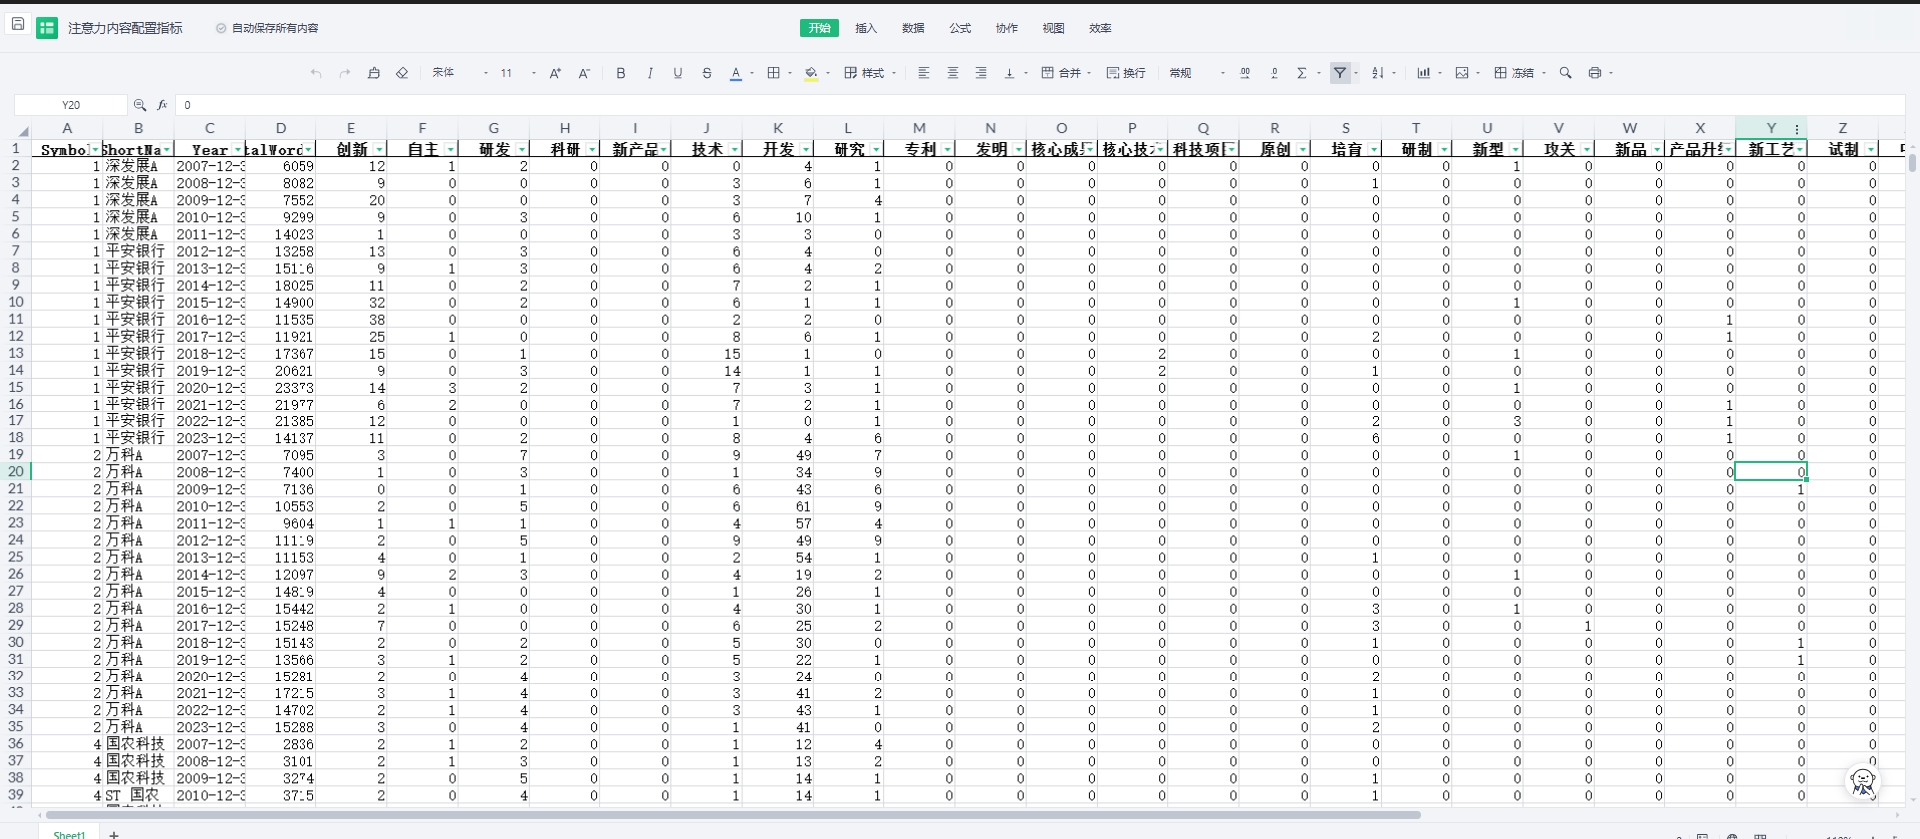Open the merge cells (合并) dropdown
The height and width of the screenshot is (839, 1920).
point(1065,73)
